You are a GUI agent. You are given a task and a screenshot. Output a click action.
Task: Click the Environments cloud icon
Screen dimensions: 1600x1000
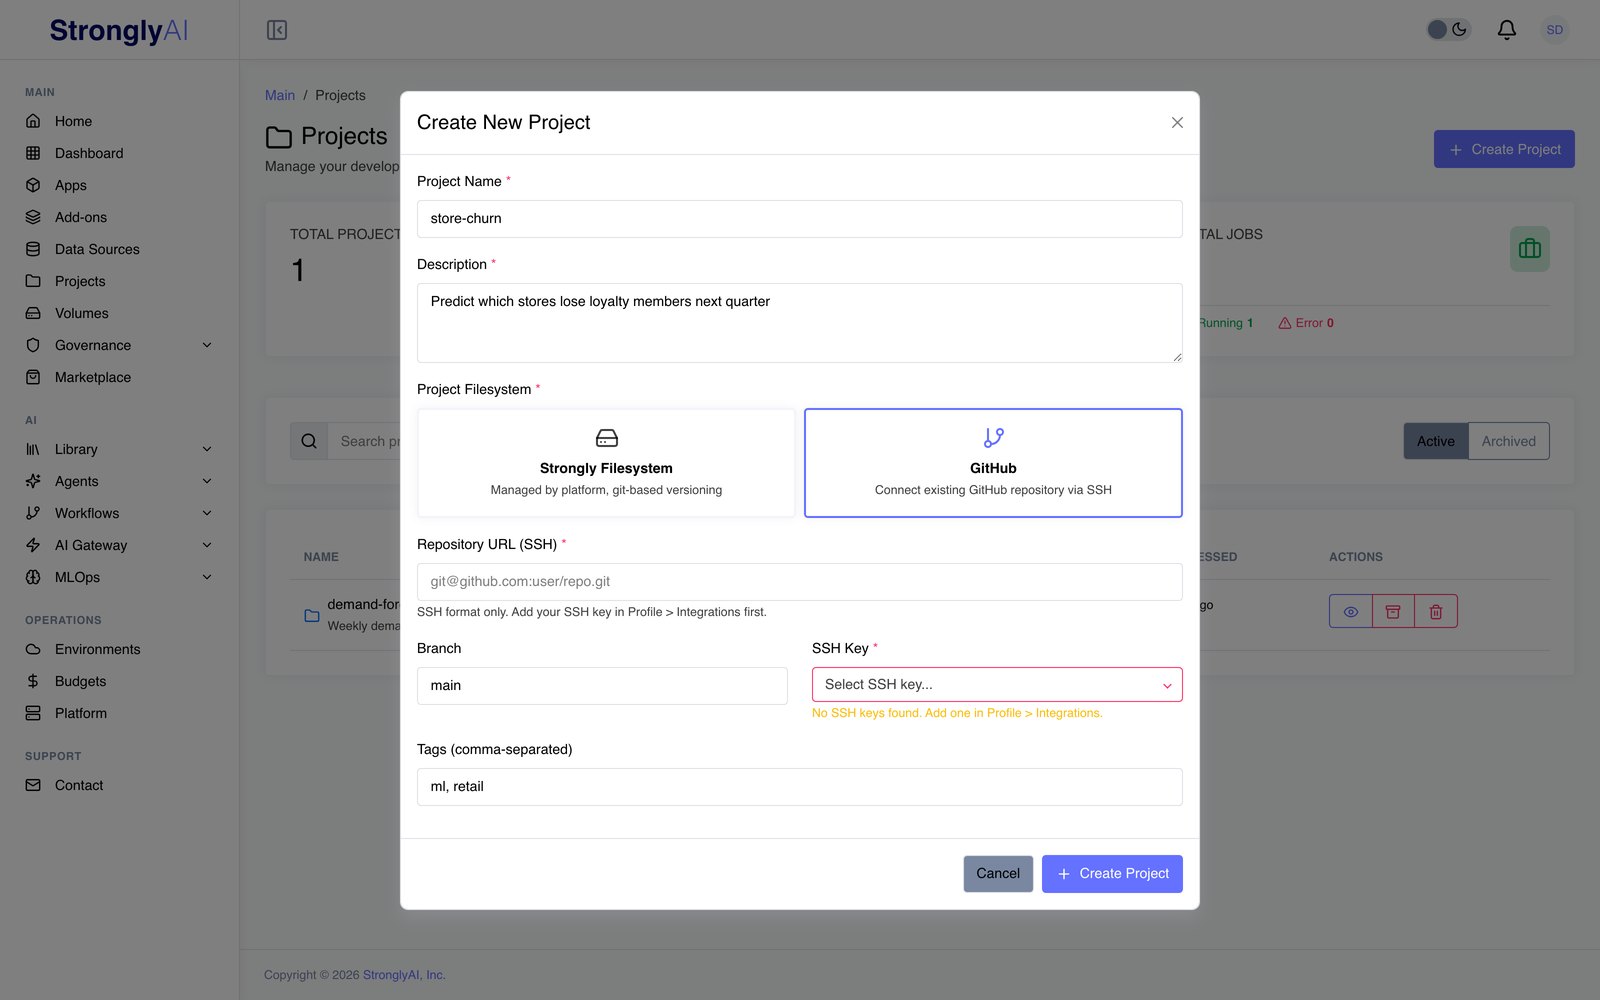point(33,649)
